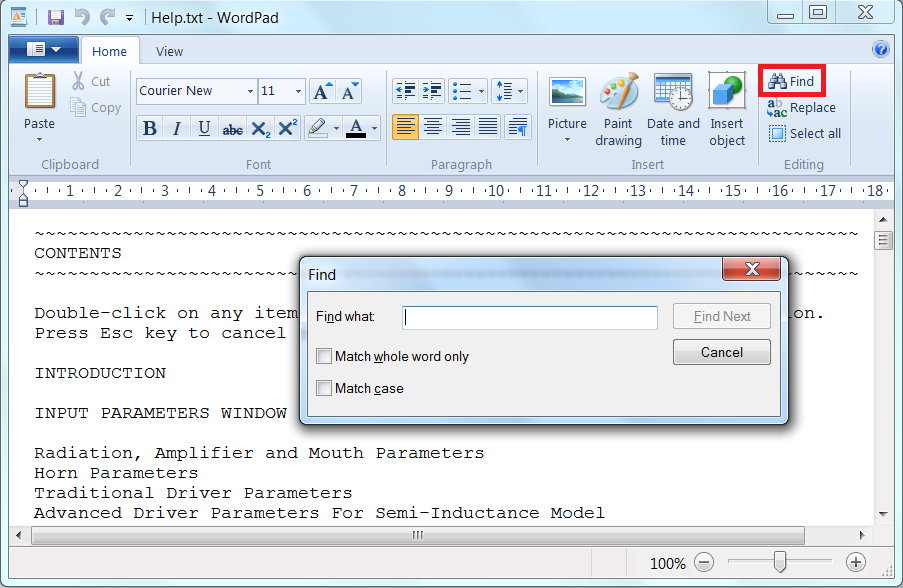Click the text highlight color pen
The image size is (903, 588).
(317, 128)
